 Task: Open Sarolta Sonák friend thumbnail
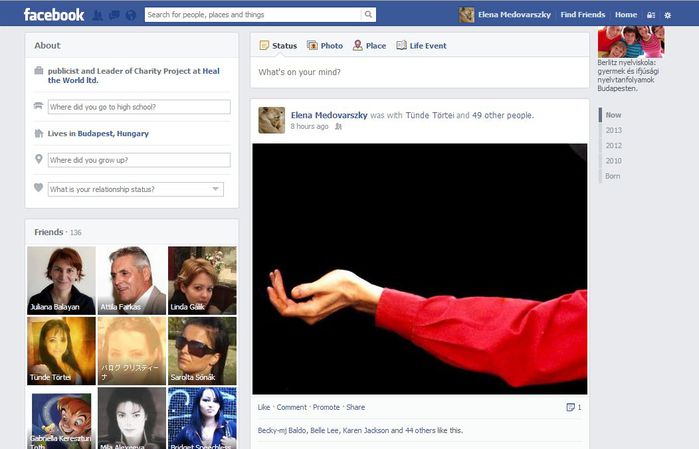(x=202, y=351)
